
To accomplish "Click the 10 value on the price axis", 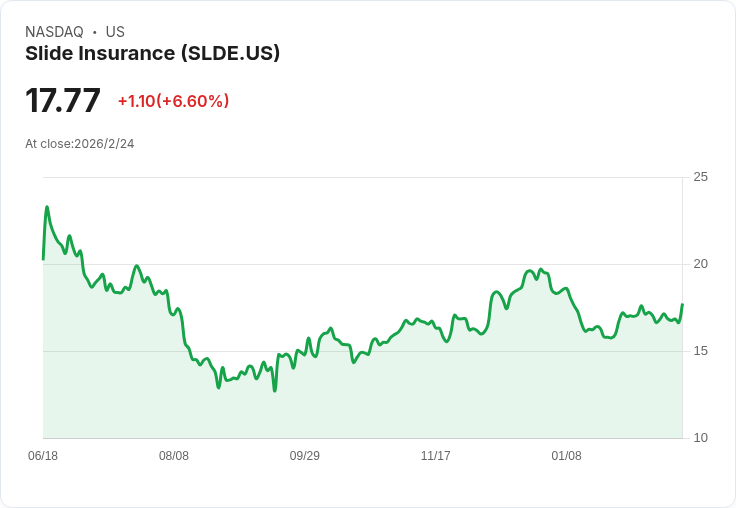I will [x=700, y=438].
